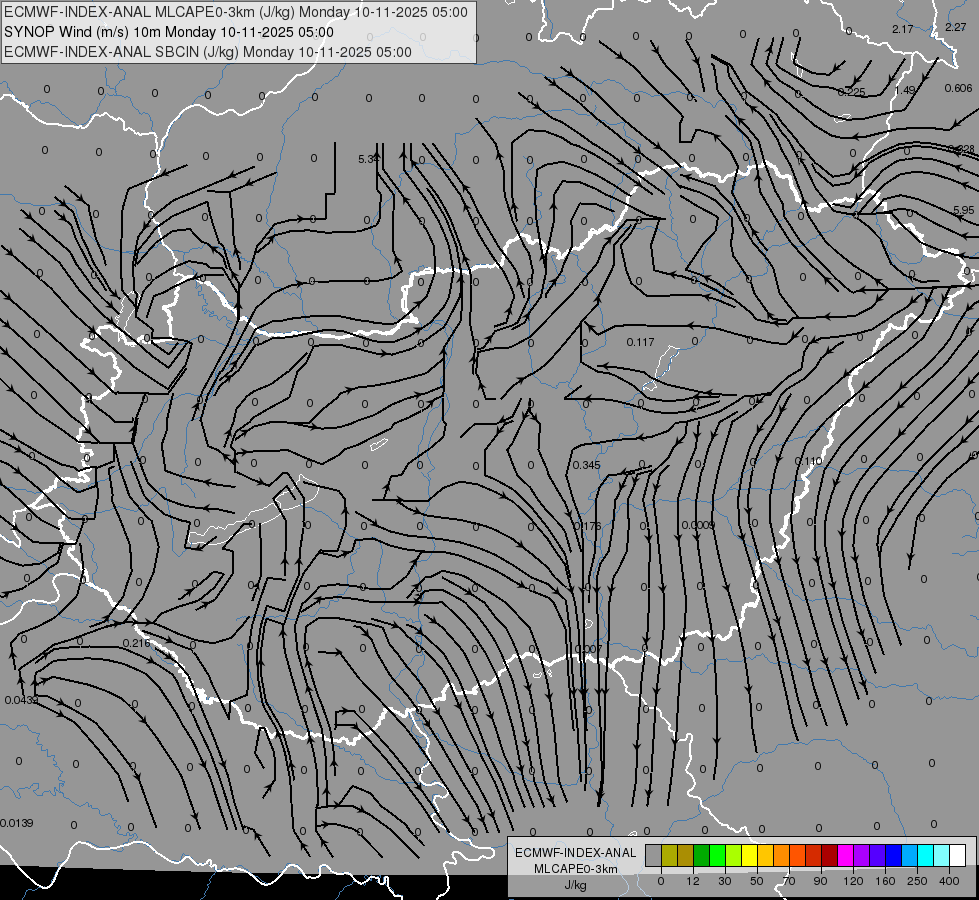
Task: Click the 0.0139 data value
Action: 17,823
